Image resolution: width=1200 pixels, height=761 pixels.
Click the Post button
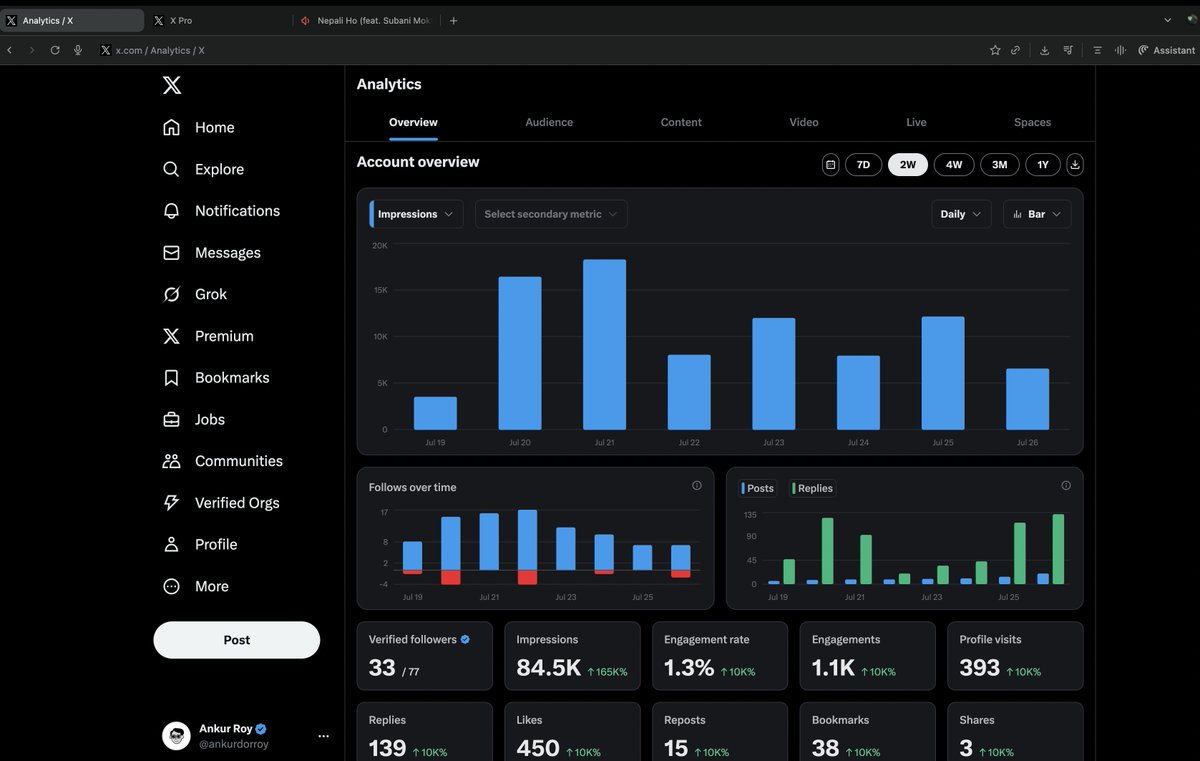click(x=237, y=640)
